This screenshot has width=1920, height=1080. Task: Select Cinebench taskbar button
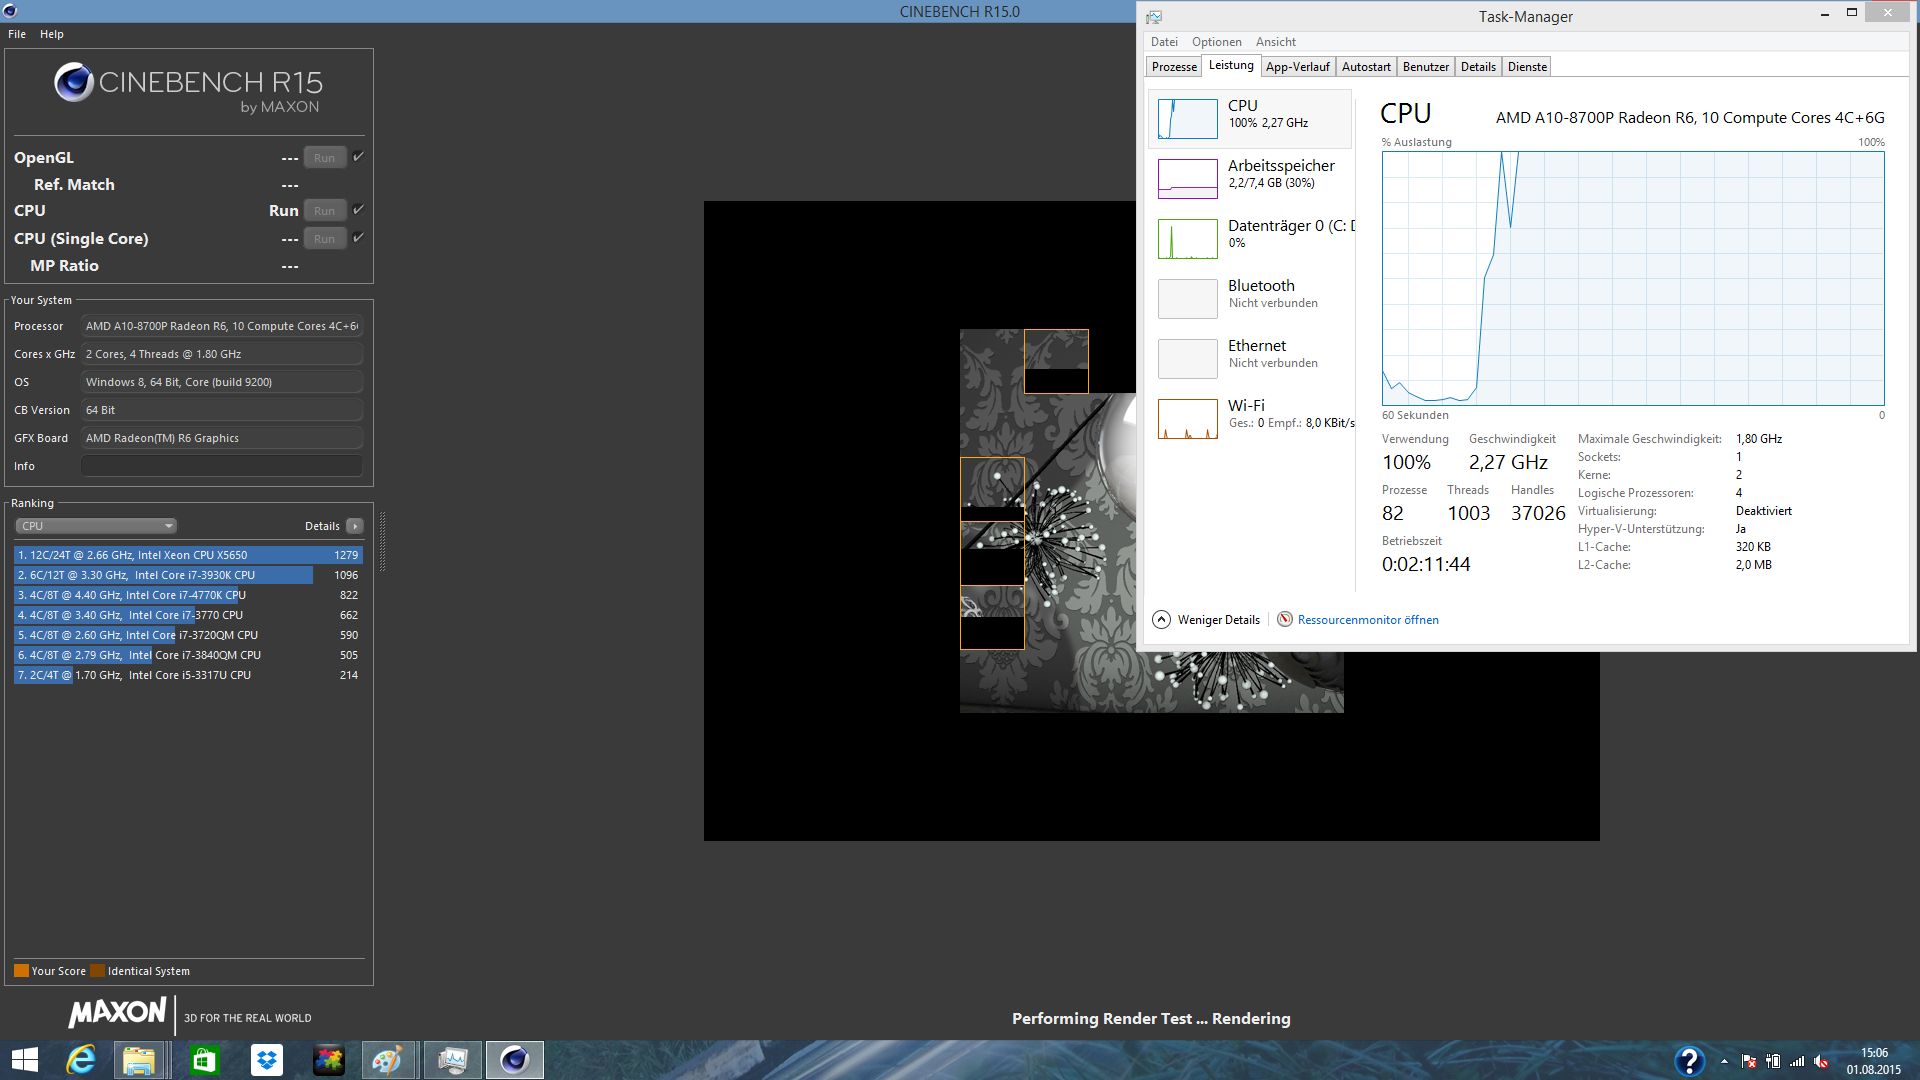(x=515, y=1060)
